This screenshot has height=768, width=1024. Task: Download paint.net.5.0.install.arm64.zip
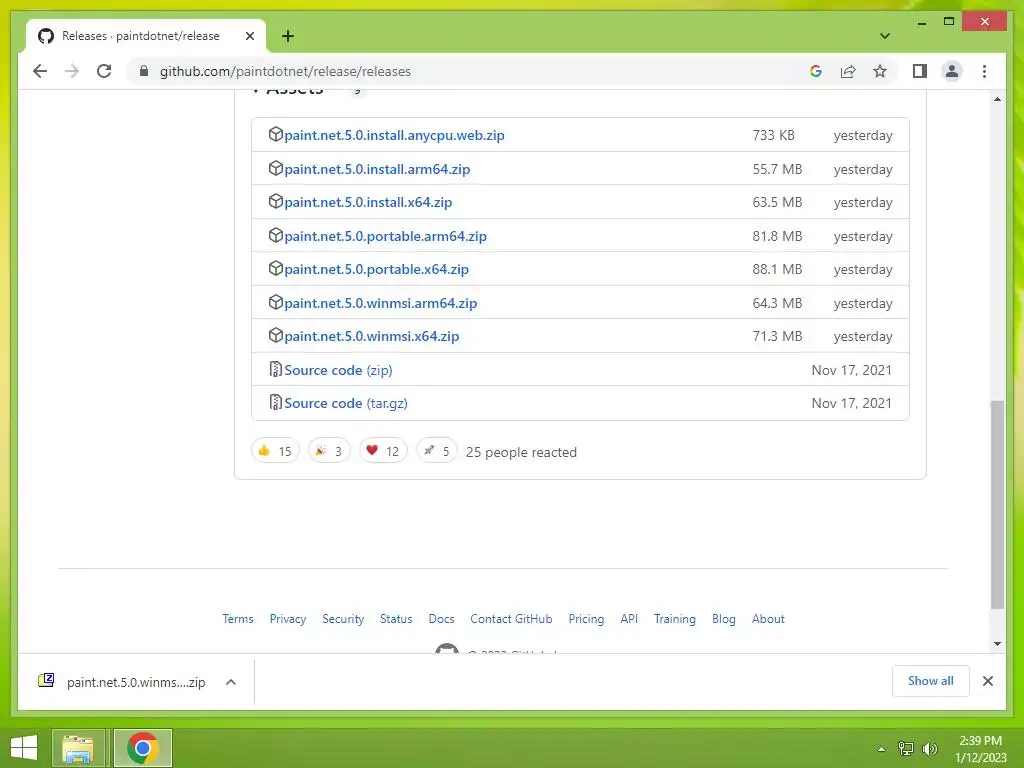coord(377,169)
